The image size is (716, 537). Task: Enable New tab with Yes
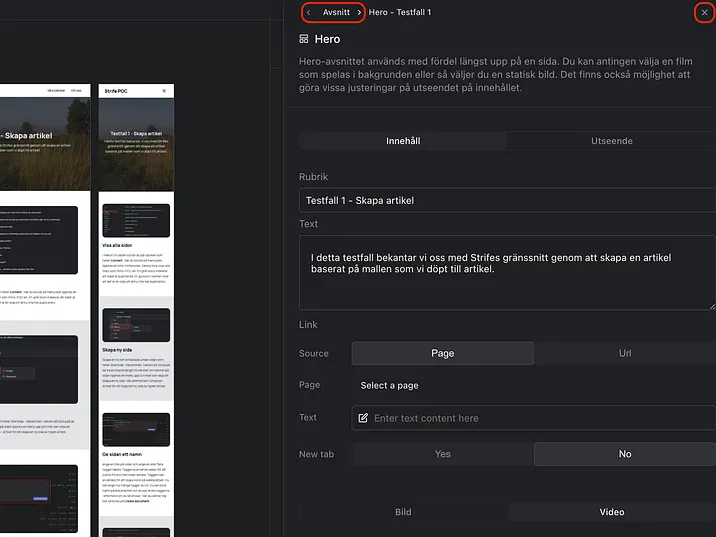pyautogui.click(x=442, y=454)
